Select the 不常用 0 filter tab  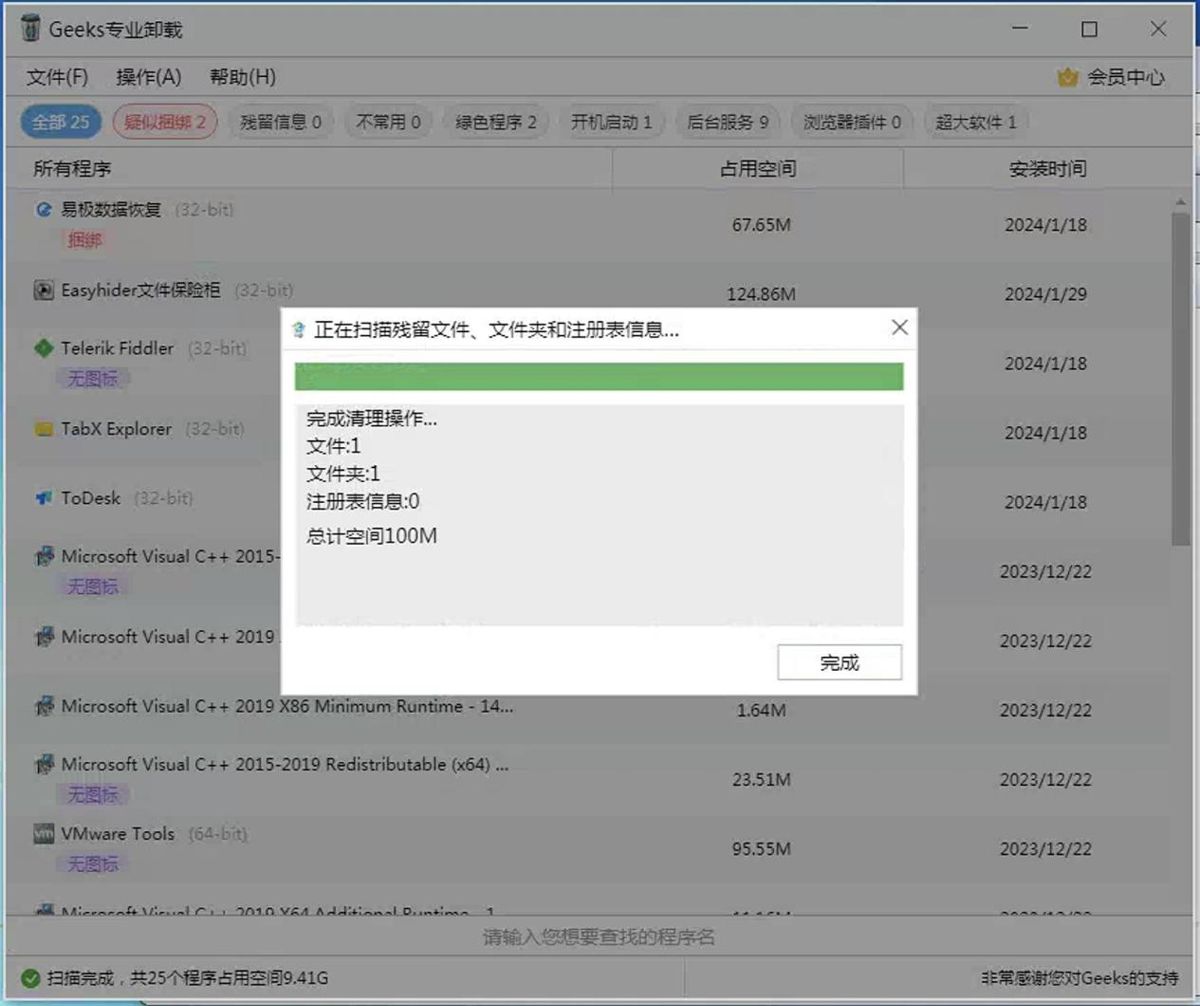pyautogui.click(x=389, y=122)
